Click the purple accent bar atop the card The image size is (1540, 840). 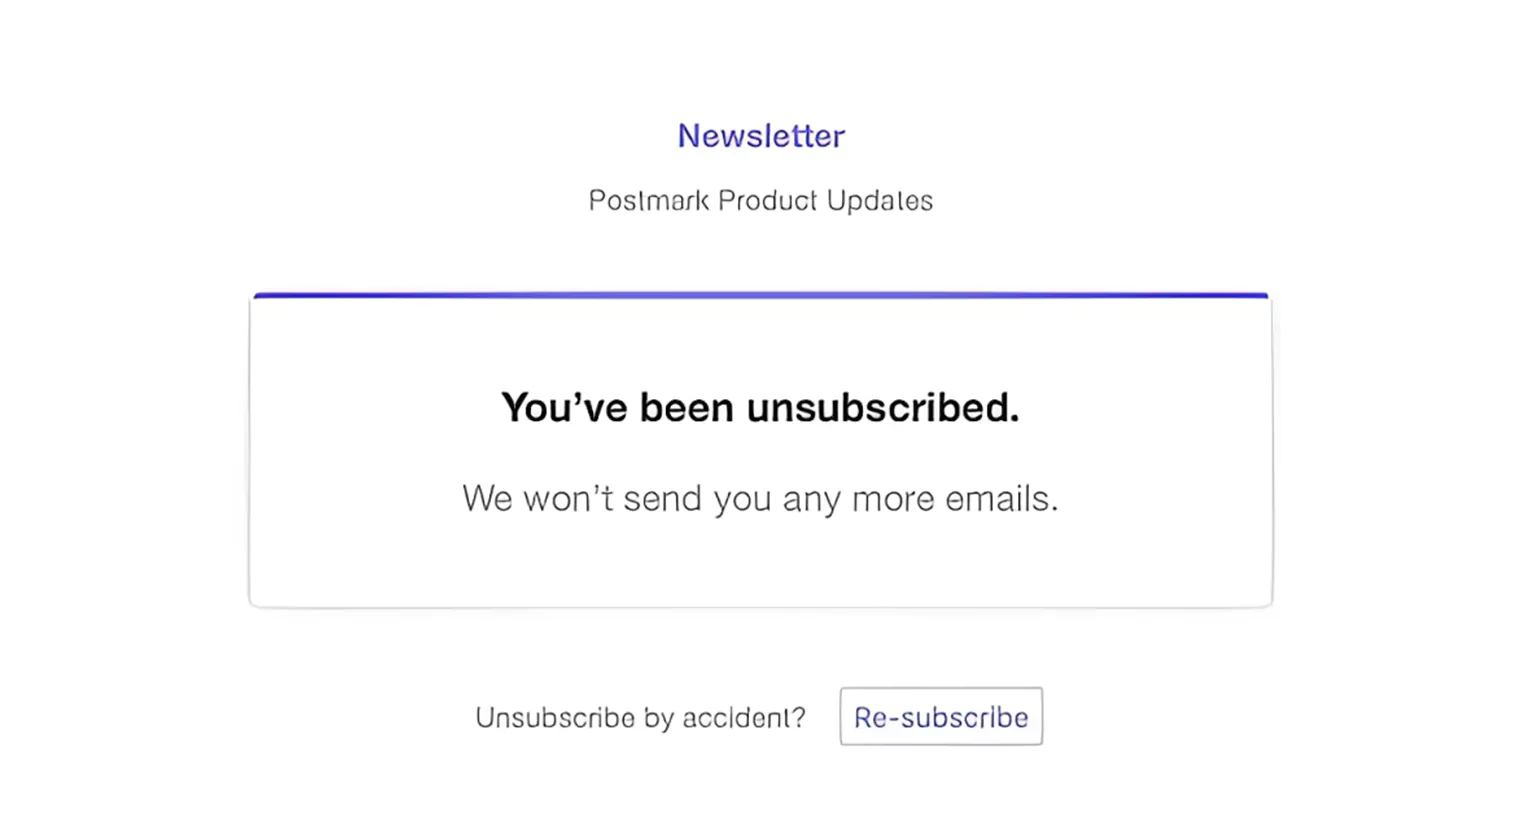760,294
